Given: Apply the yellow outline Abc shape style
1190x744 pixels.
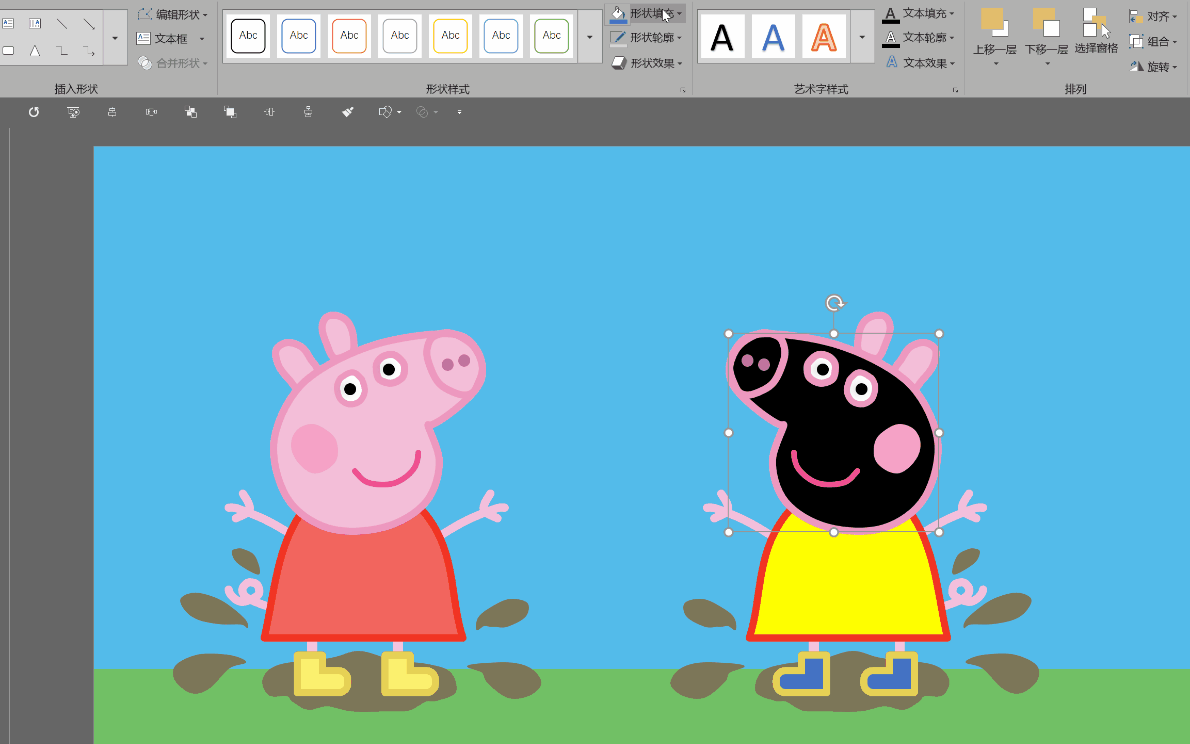Looking at the screenshot, I should (450, 36).
